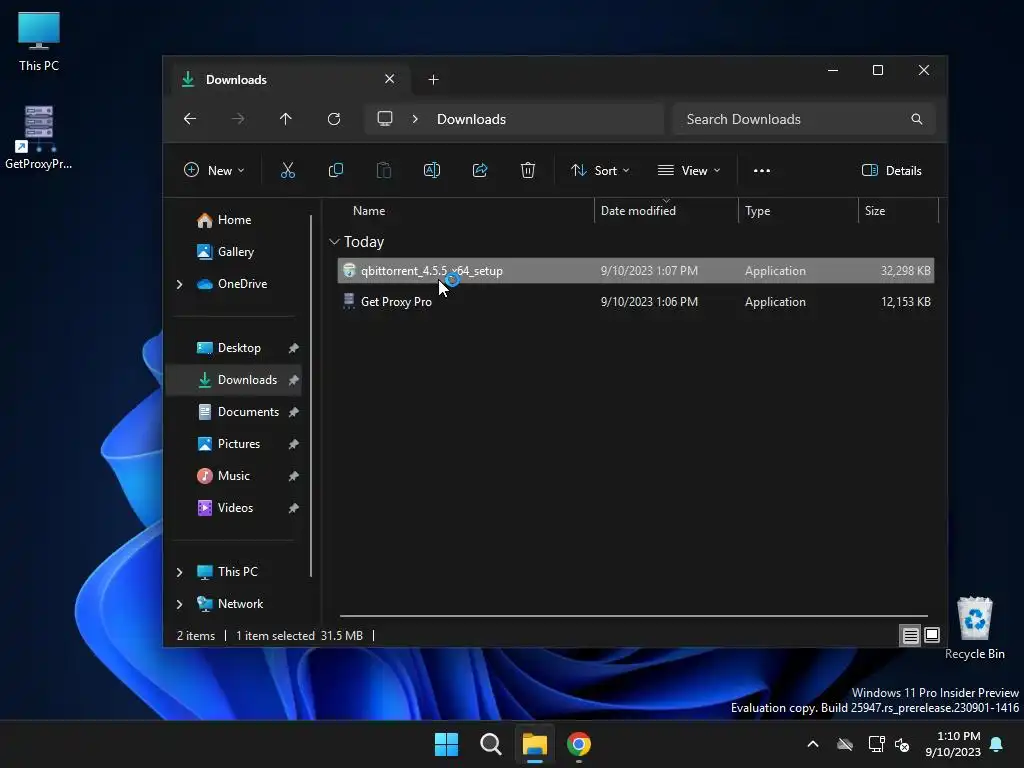Open Videos in the sidebar
This screenshot has height=768, width=1024.
pyautogui.click(x=234, y=508)
